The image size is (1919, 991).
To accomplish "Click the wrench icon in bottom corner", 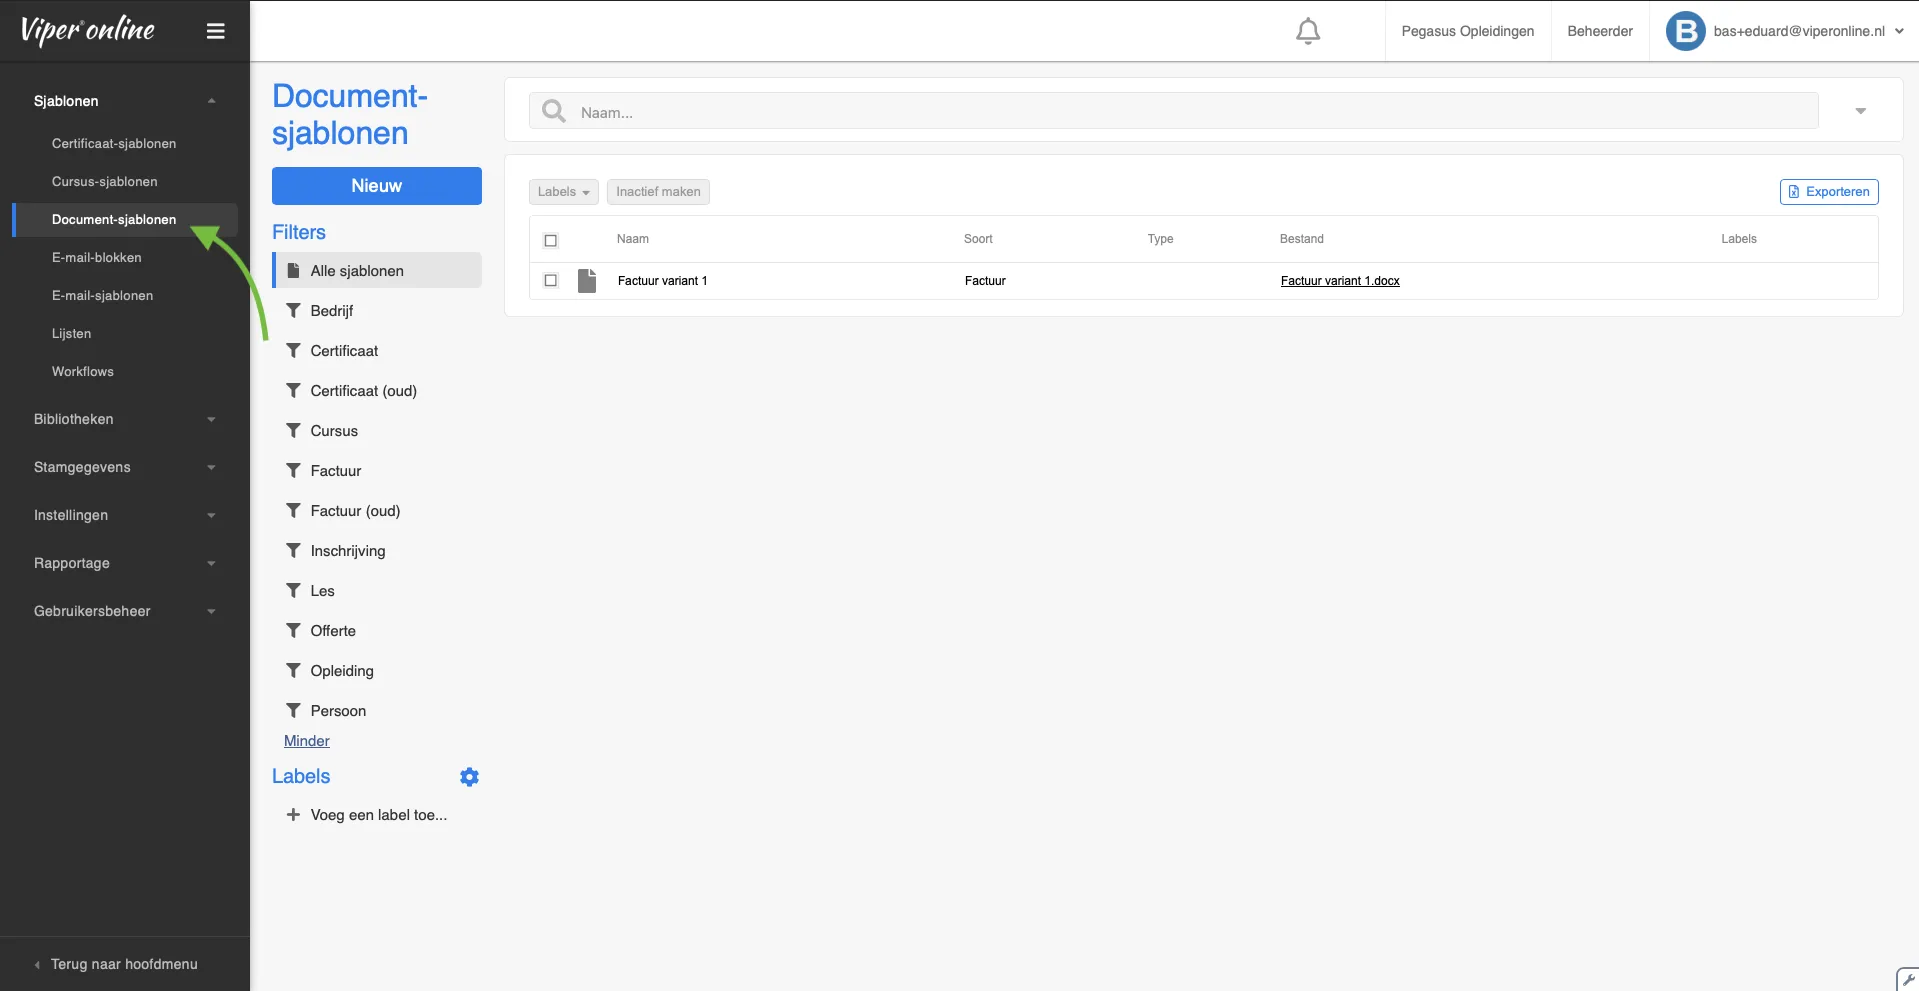I will (1908, 980).
